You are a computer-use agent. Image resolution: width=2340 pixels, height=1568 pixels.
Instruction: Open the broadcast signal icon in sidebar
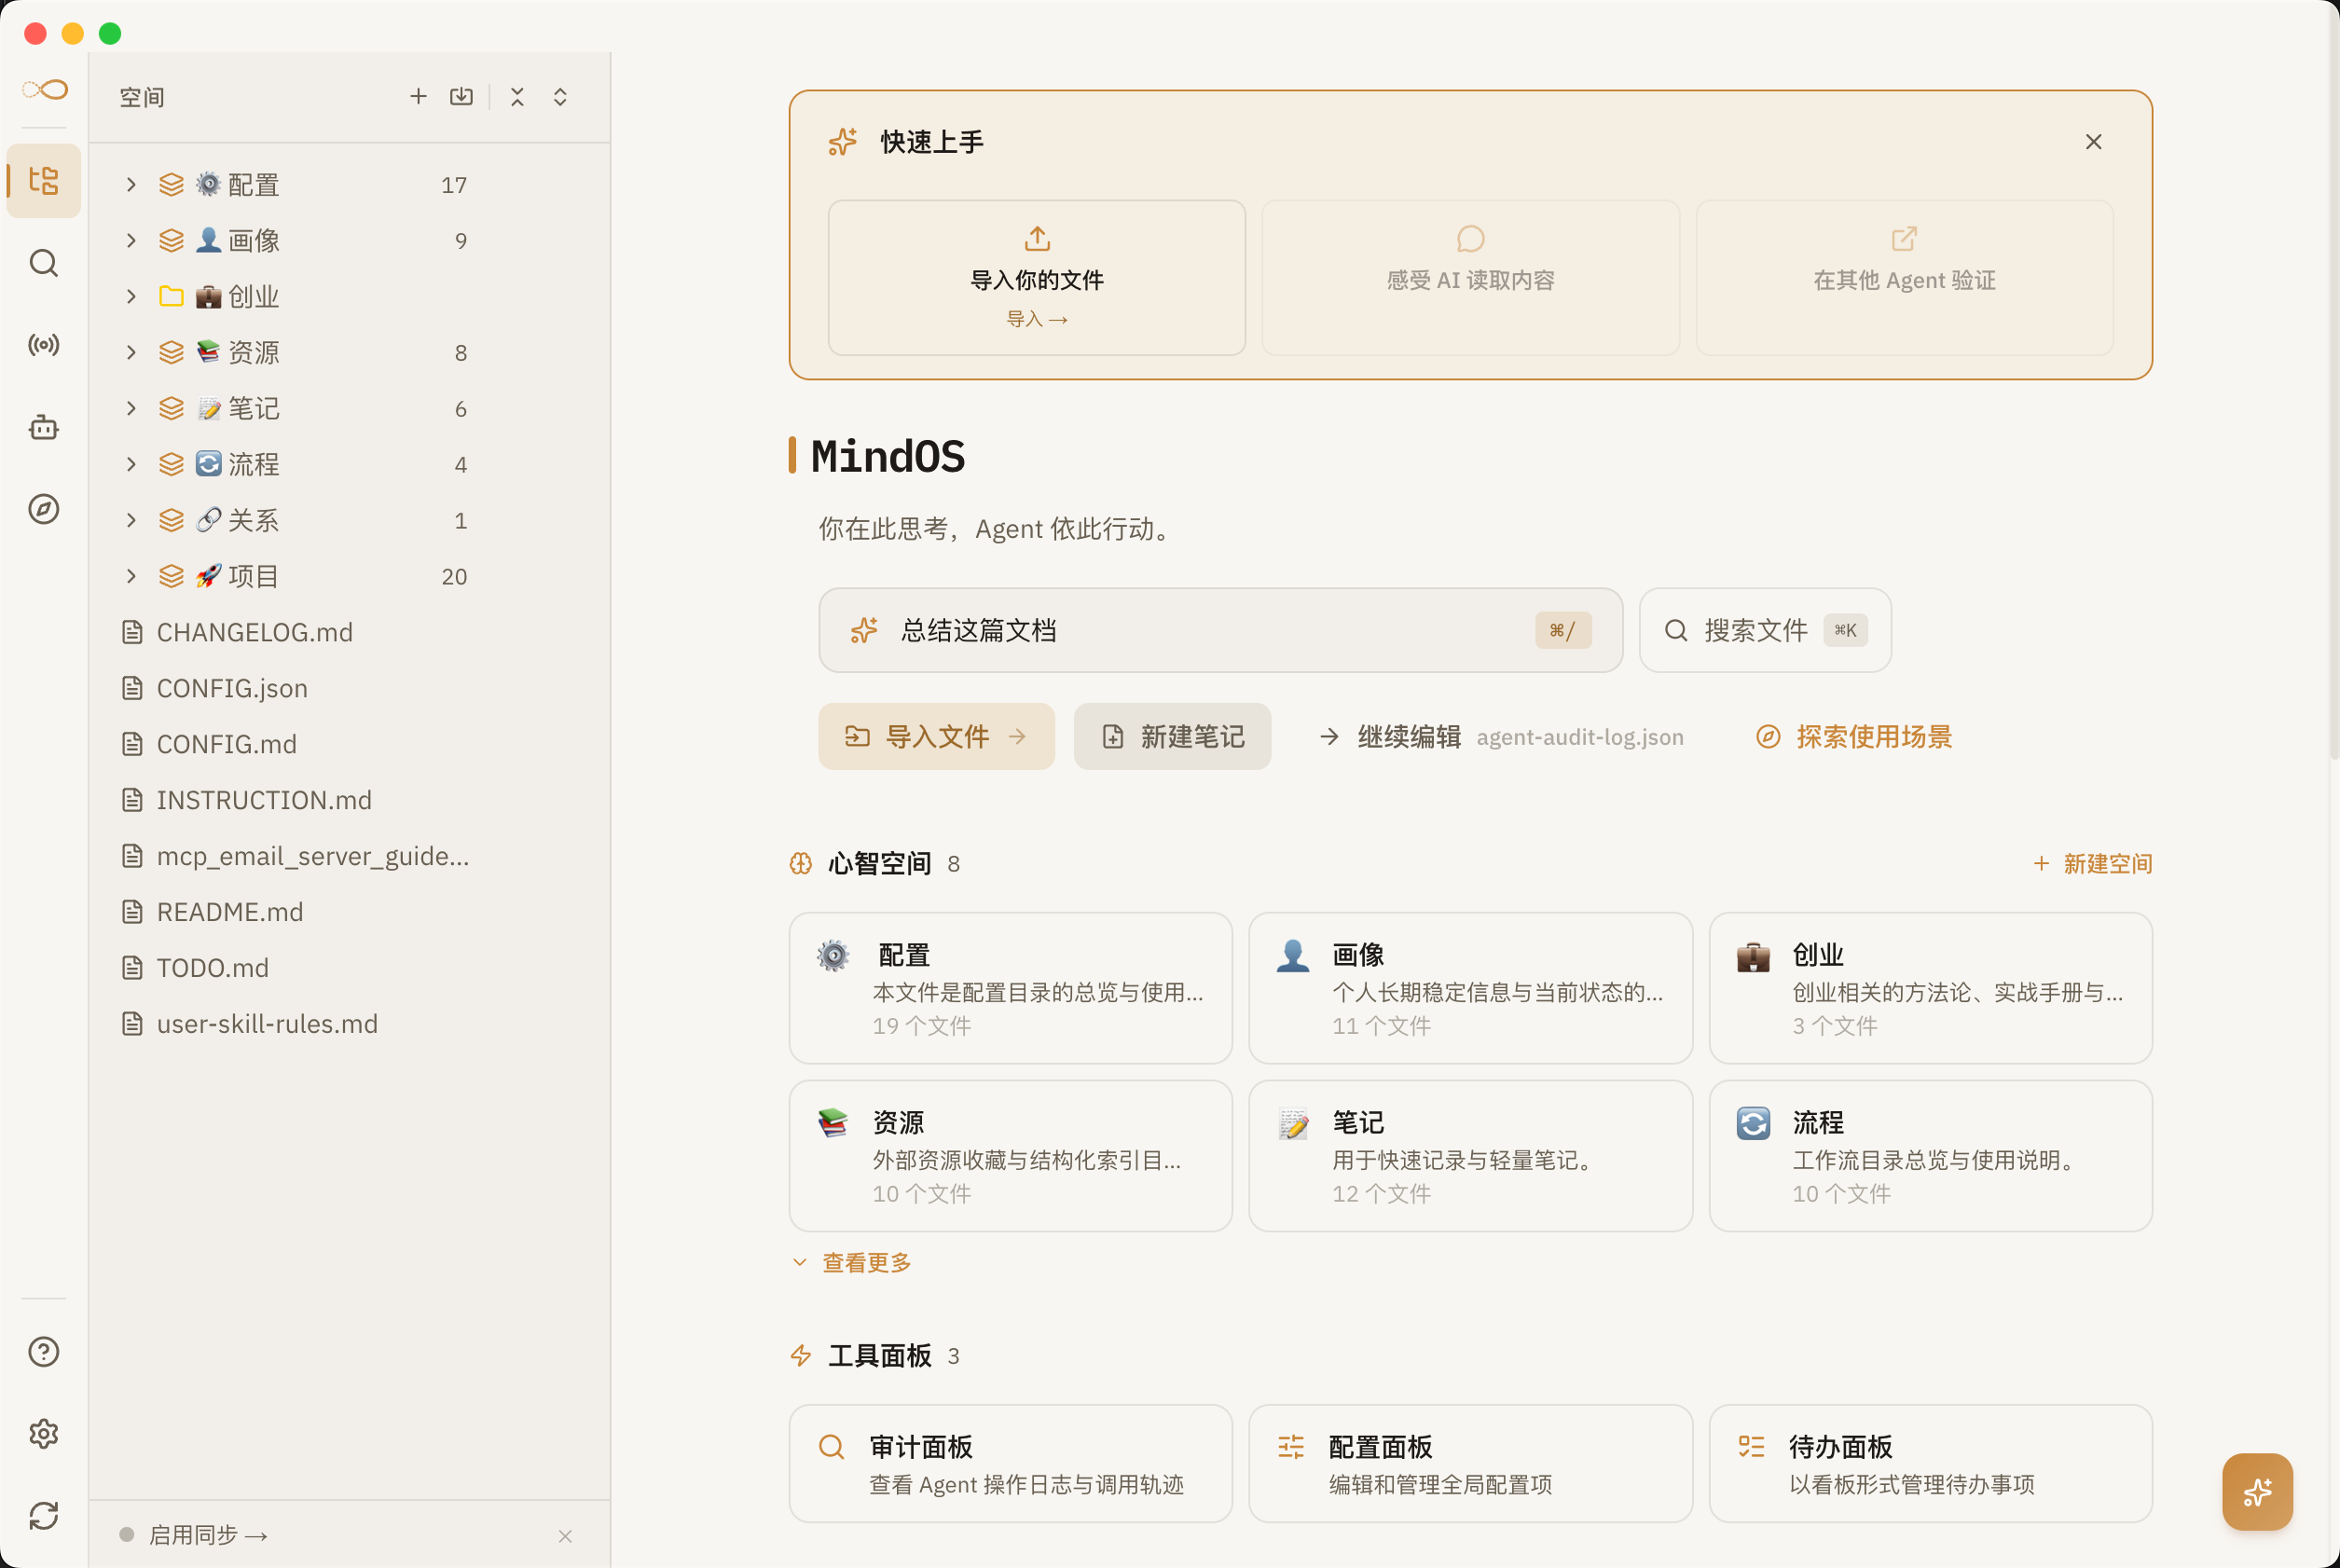point(44,345)
